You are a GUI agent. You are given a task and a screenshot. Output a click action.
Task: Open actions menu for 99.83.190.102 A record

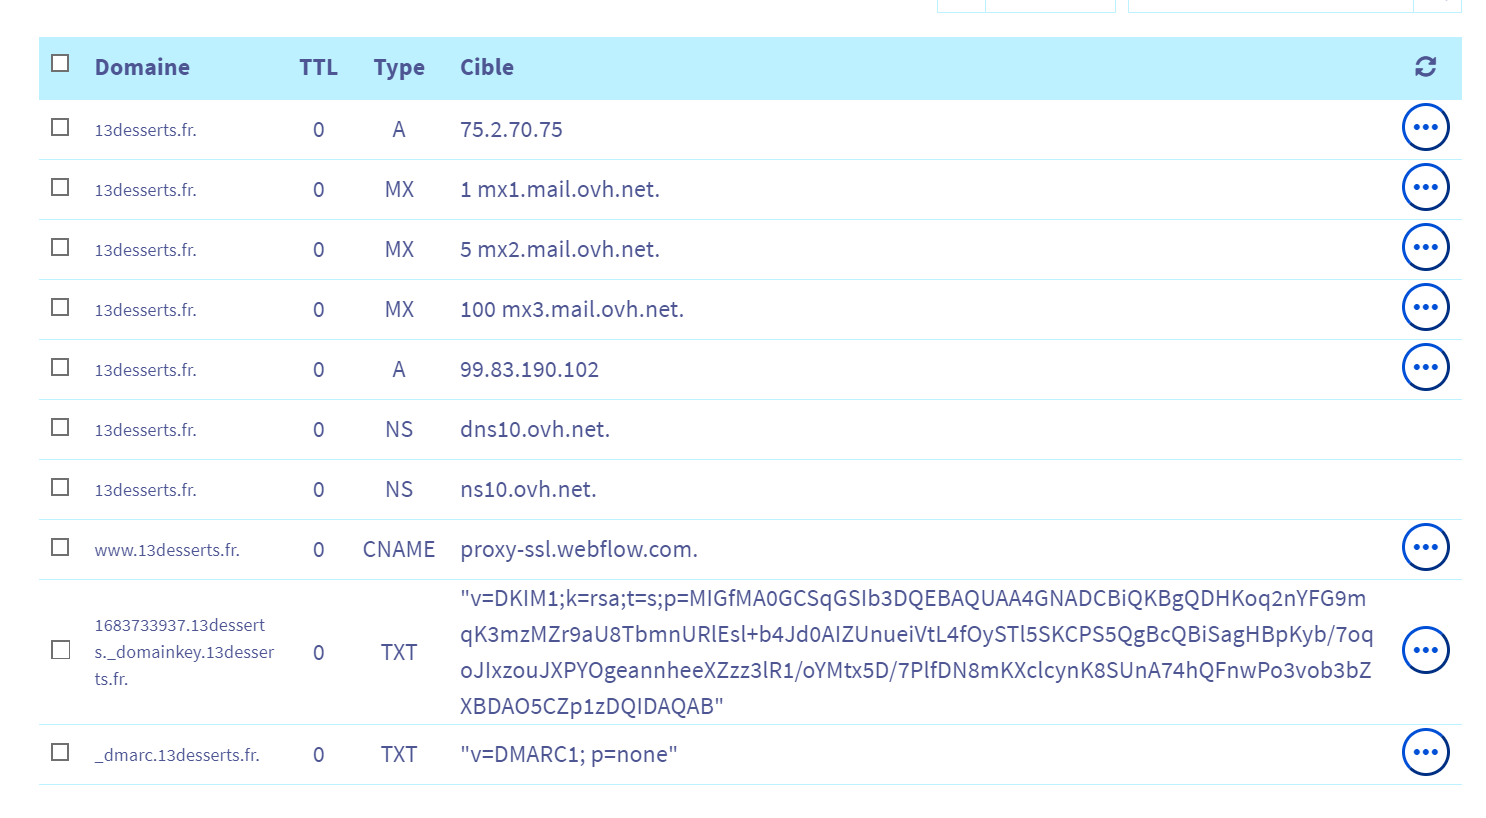pyautogui.click(x=1425, y=368)
